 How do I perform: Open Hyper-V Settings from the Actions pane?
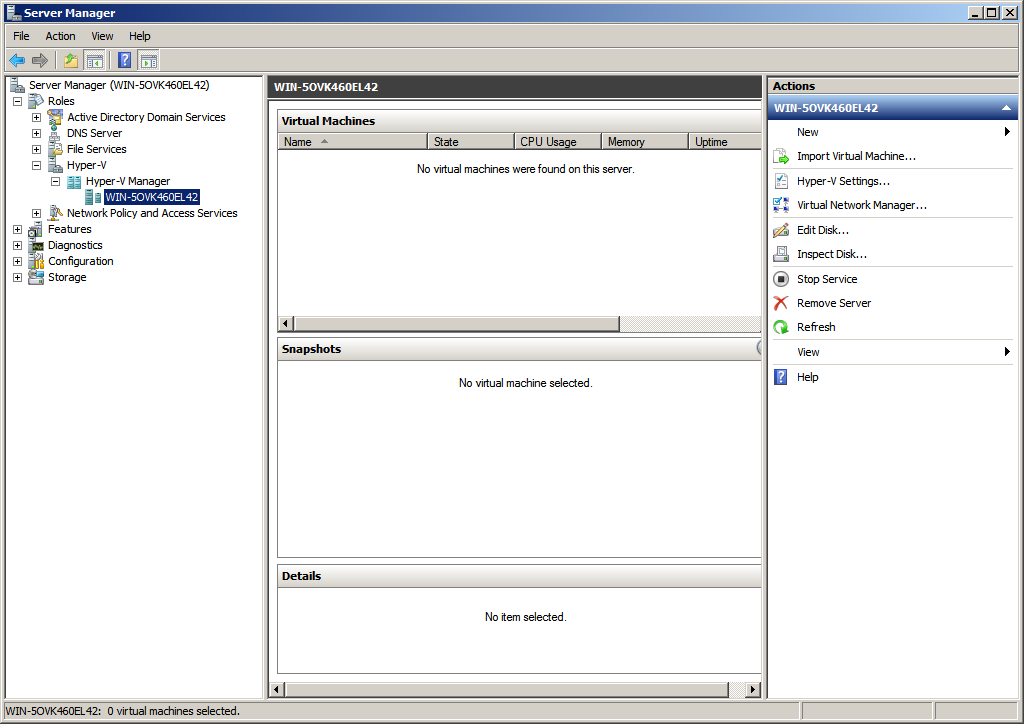843,181
